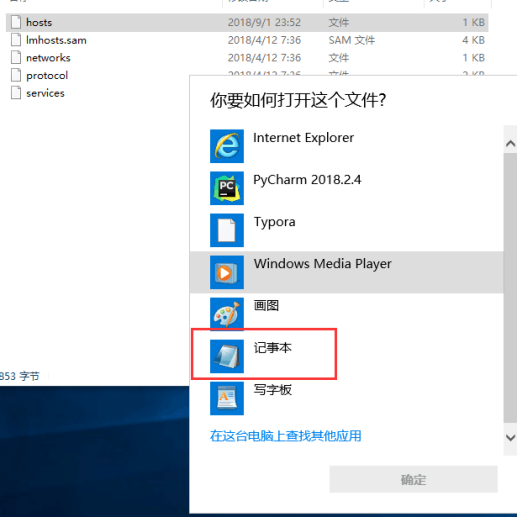Confirm with the 确定 button
517x517 pixels.
[413, 479]
